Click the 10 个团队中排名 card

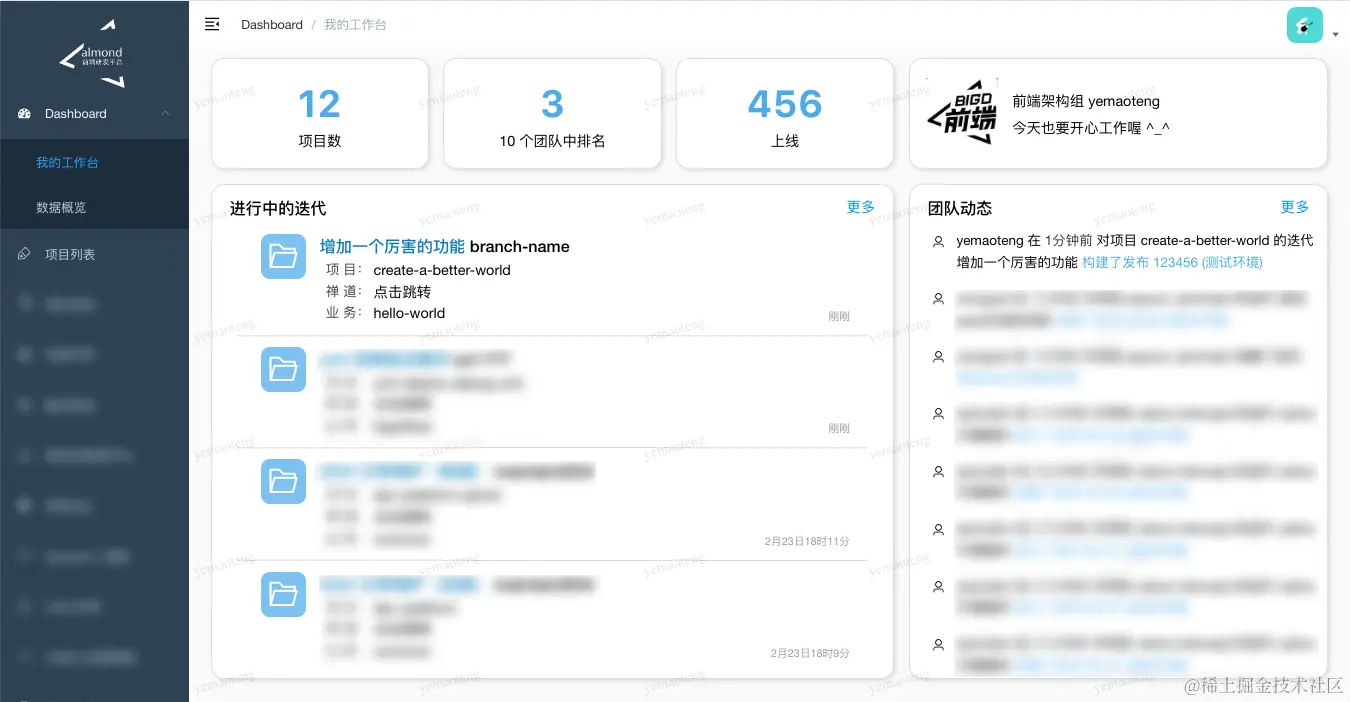tap(552, 113)
